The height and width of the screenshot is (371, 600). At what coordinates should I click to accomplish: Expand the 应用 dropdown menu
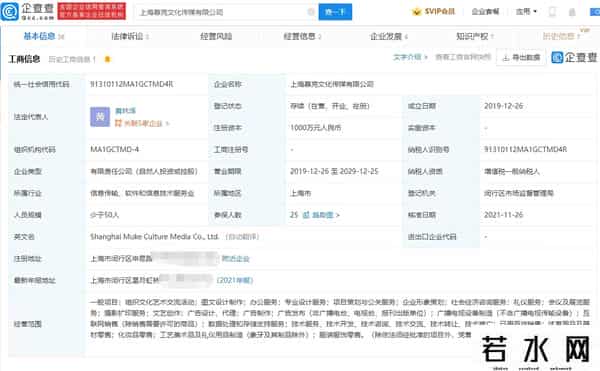tap(526, 11)
